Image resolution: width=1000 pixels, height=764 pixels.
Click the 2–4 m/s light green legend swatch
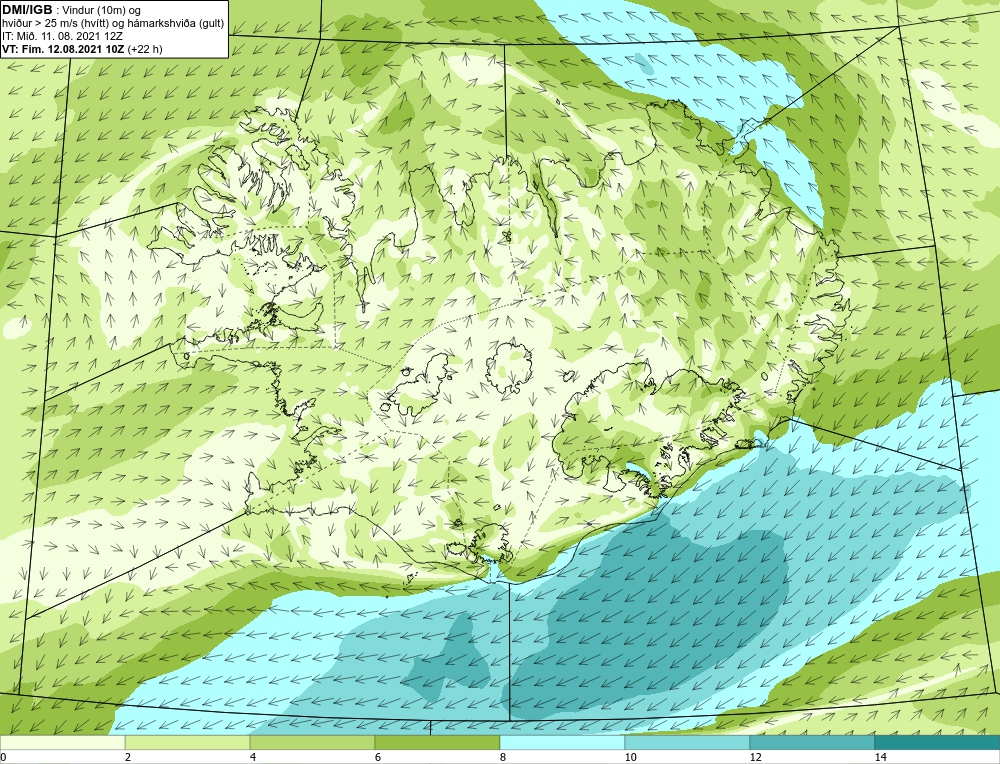[188, 743]
